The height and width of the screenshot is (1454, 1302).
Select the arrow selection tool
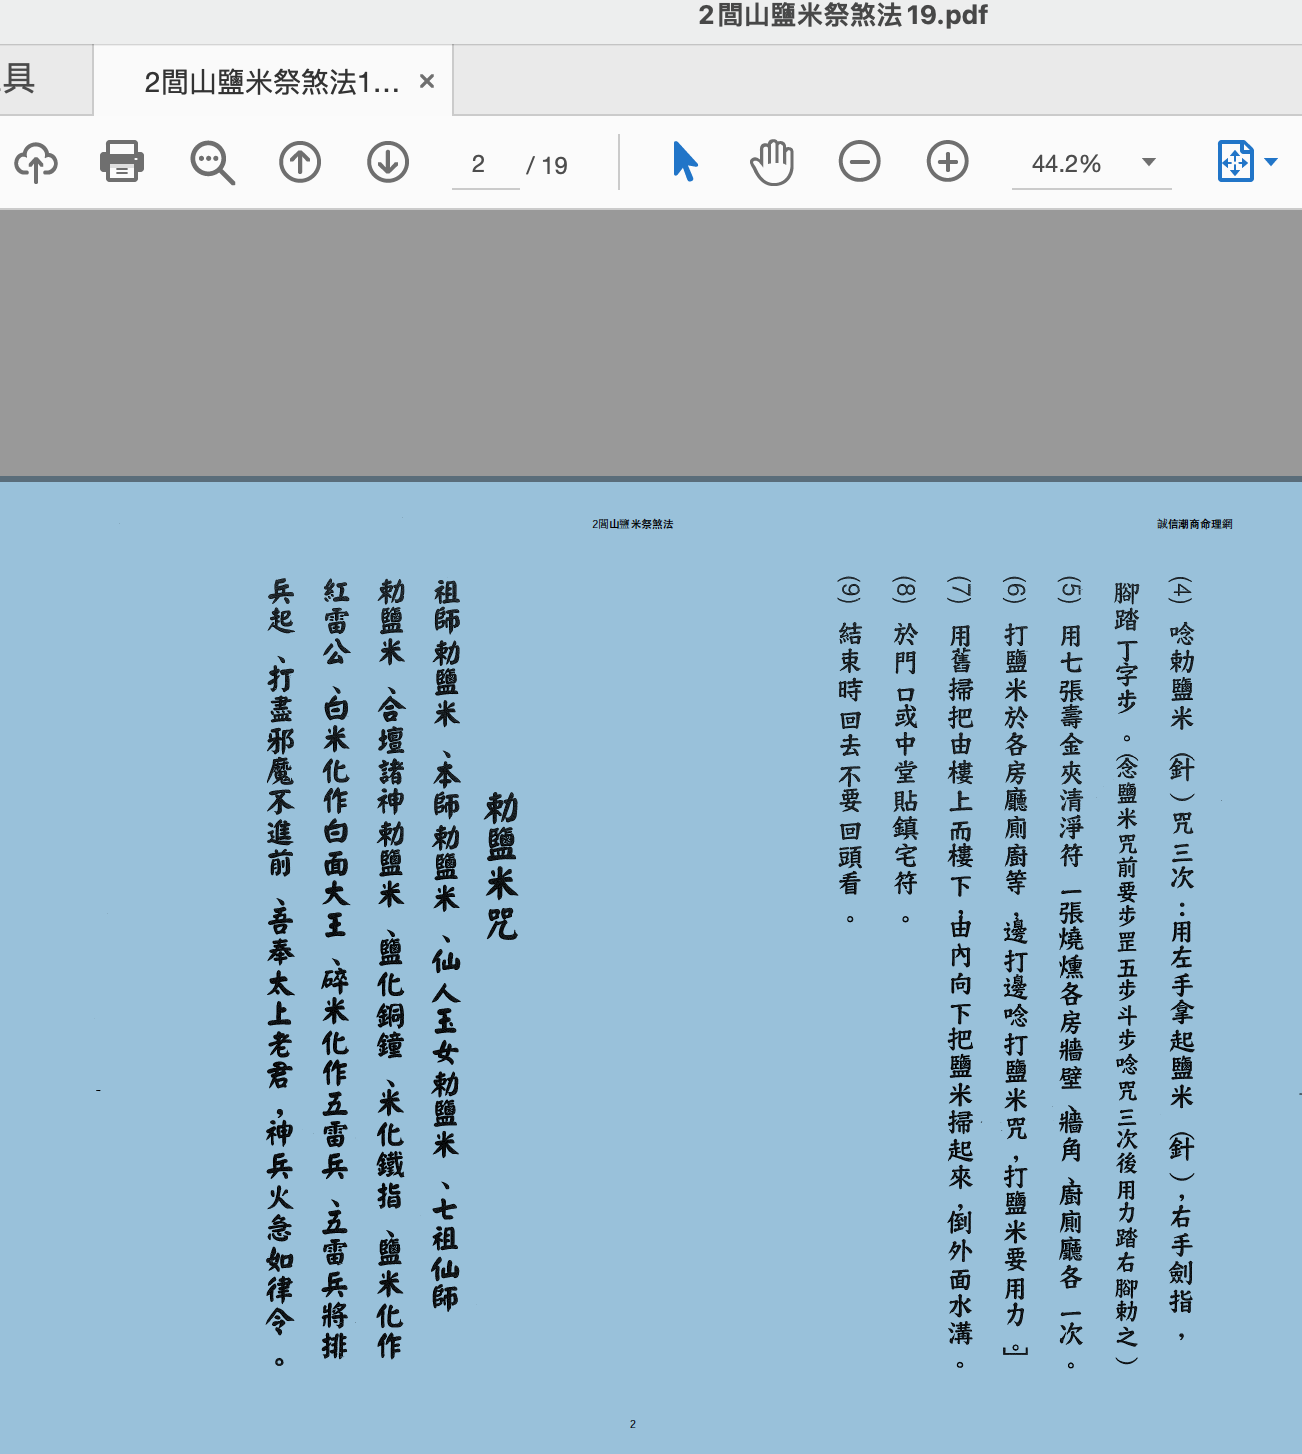685,161
